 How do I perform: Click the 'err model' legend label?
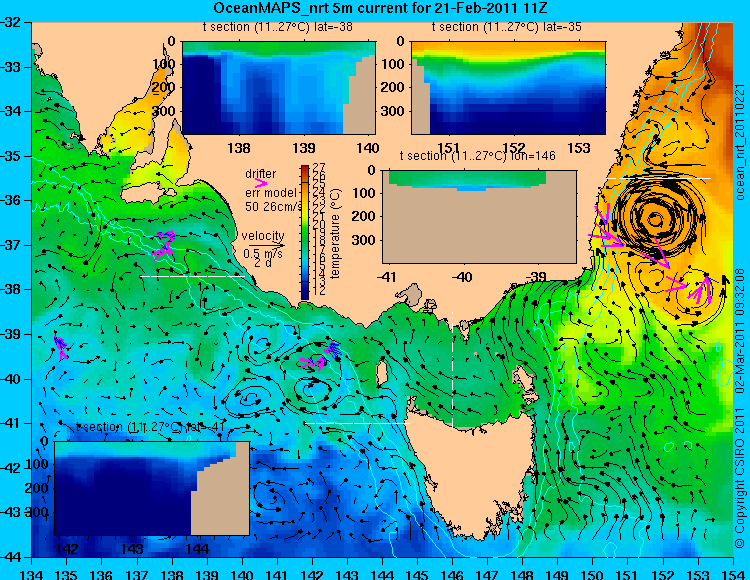click(271, 193)
